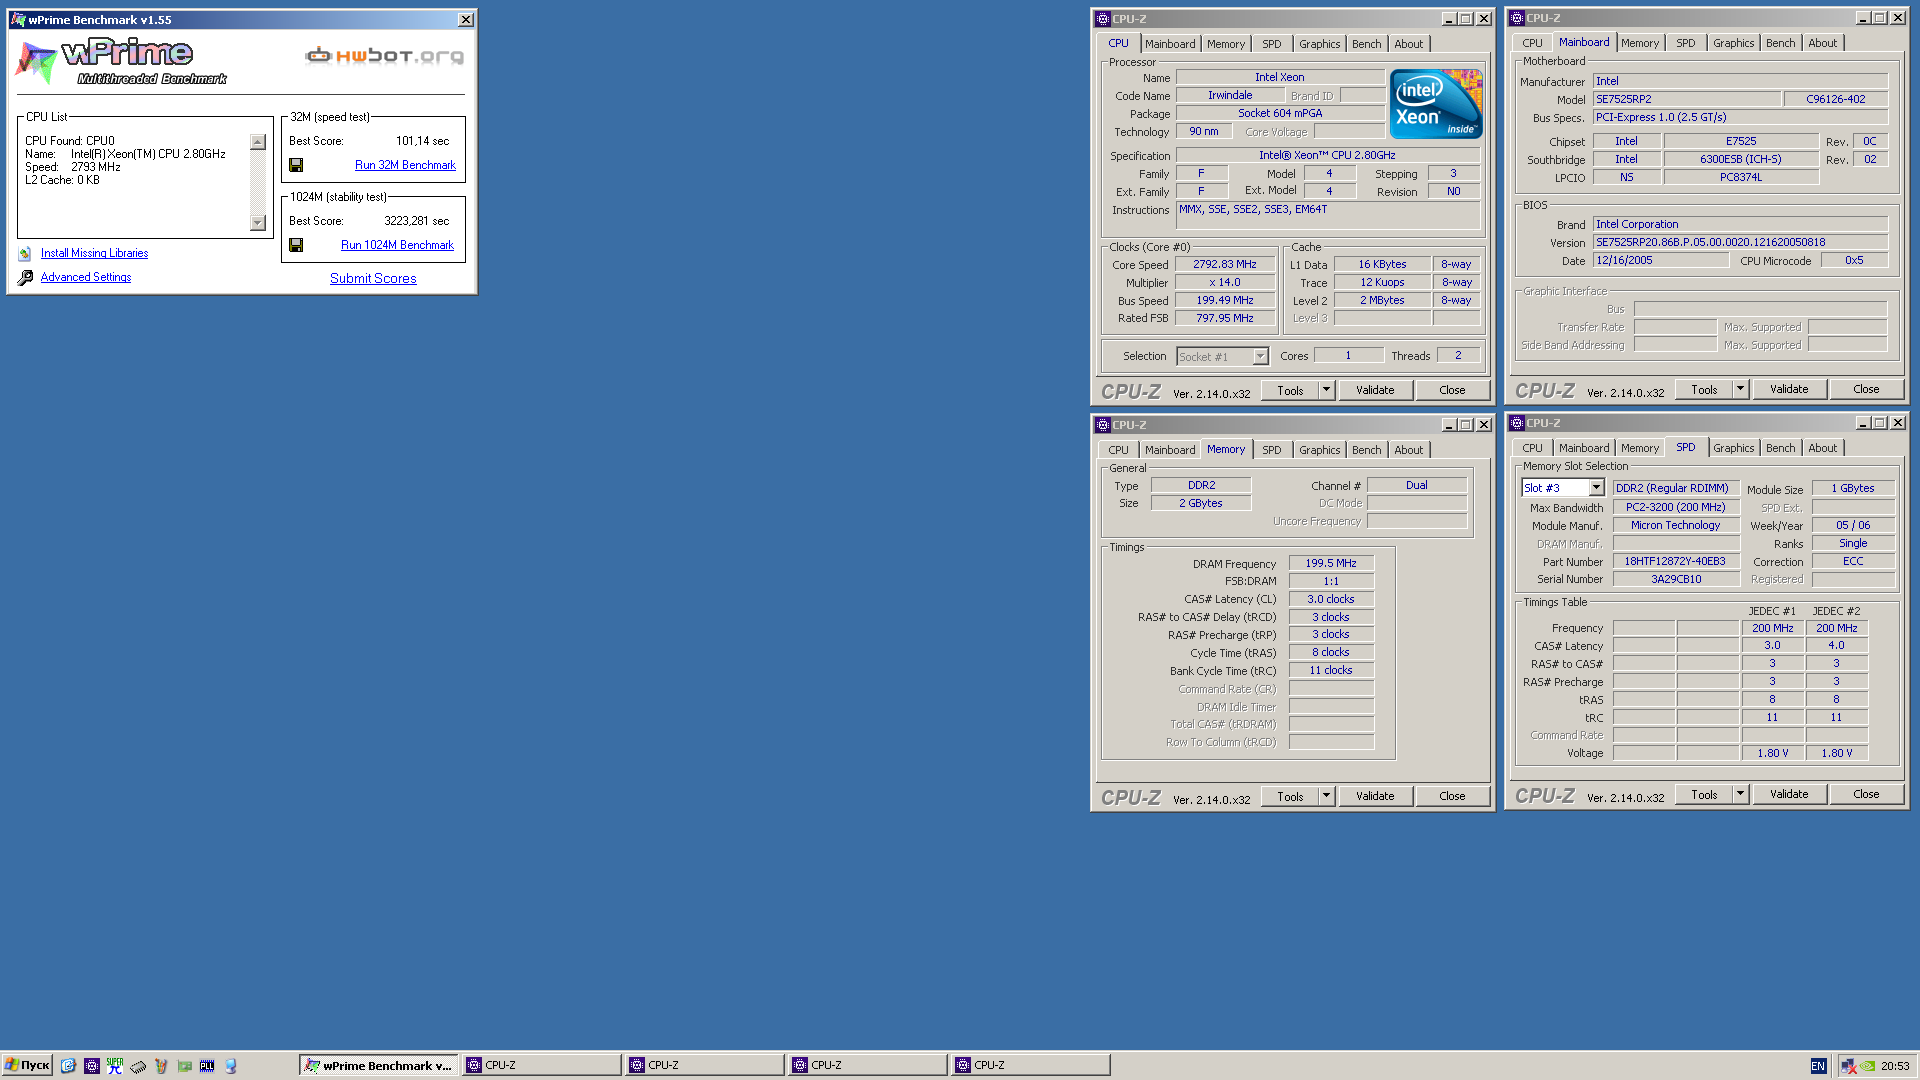Click the NVIDIA tray icon

click(1867, 1066)
